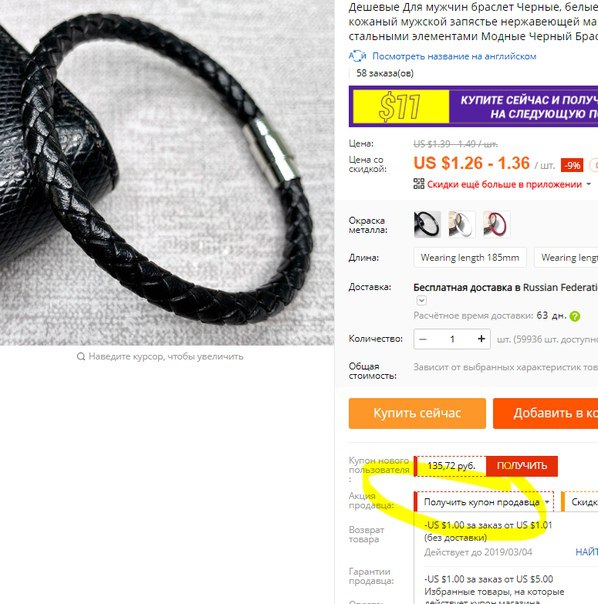Click the $11 promotional banner
Viewport: 598px width, 604px height.
474,106
